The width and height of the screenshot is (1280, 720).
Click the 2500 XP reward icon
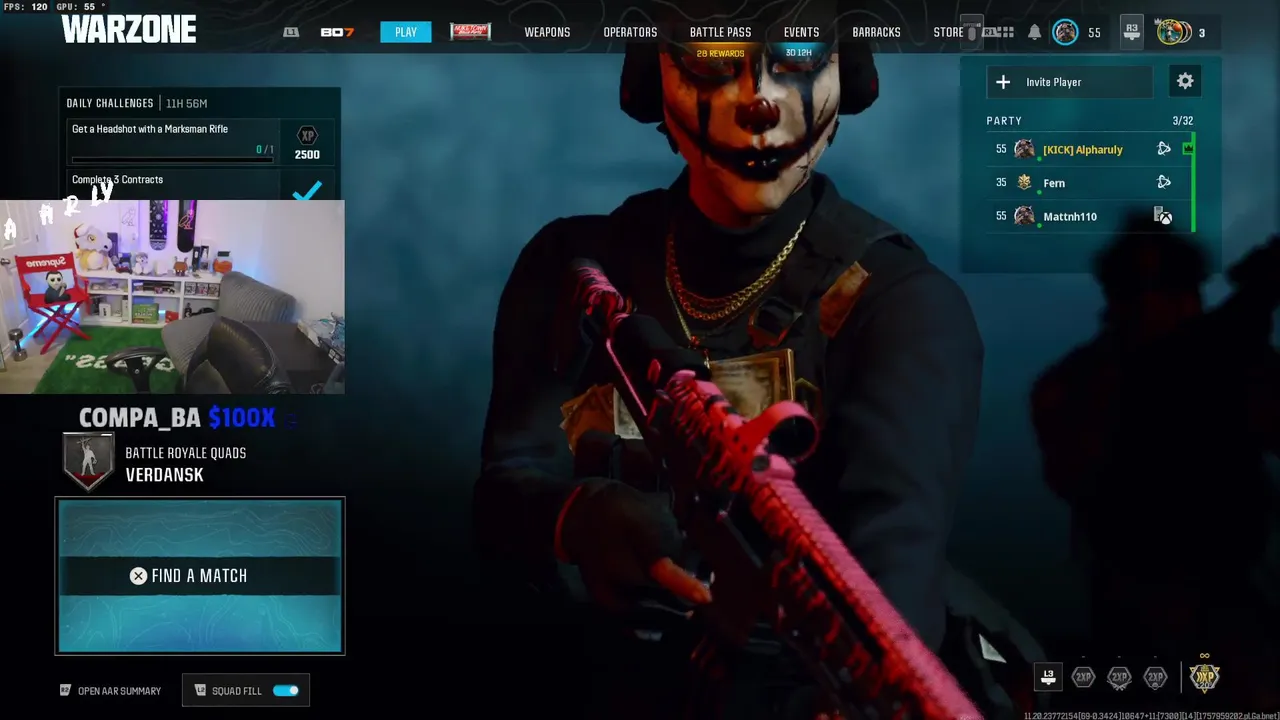point(307,142)
